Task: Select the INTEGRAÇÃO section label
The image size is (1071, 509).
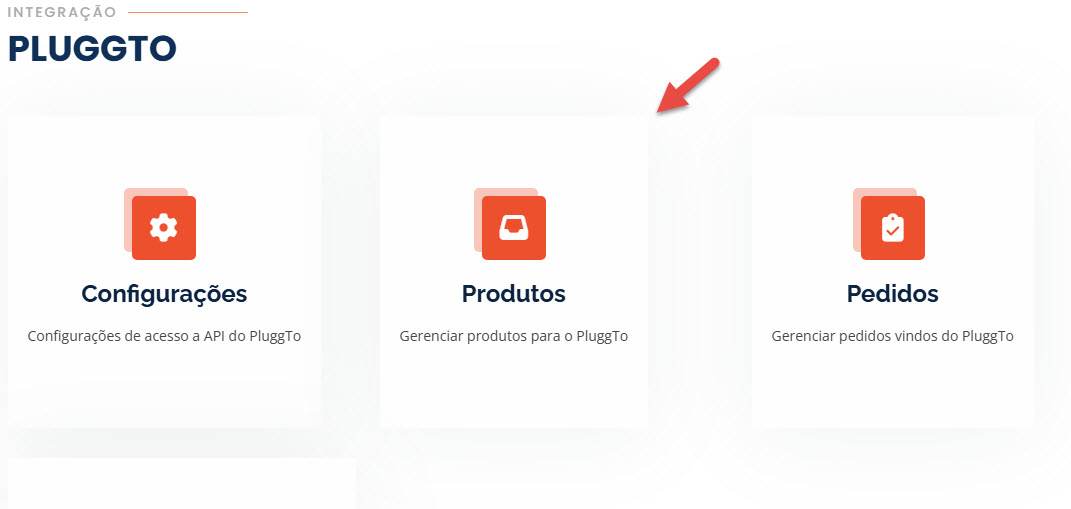Action: (x=62, y=12)
